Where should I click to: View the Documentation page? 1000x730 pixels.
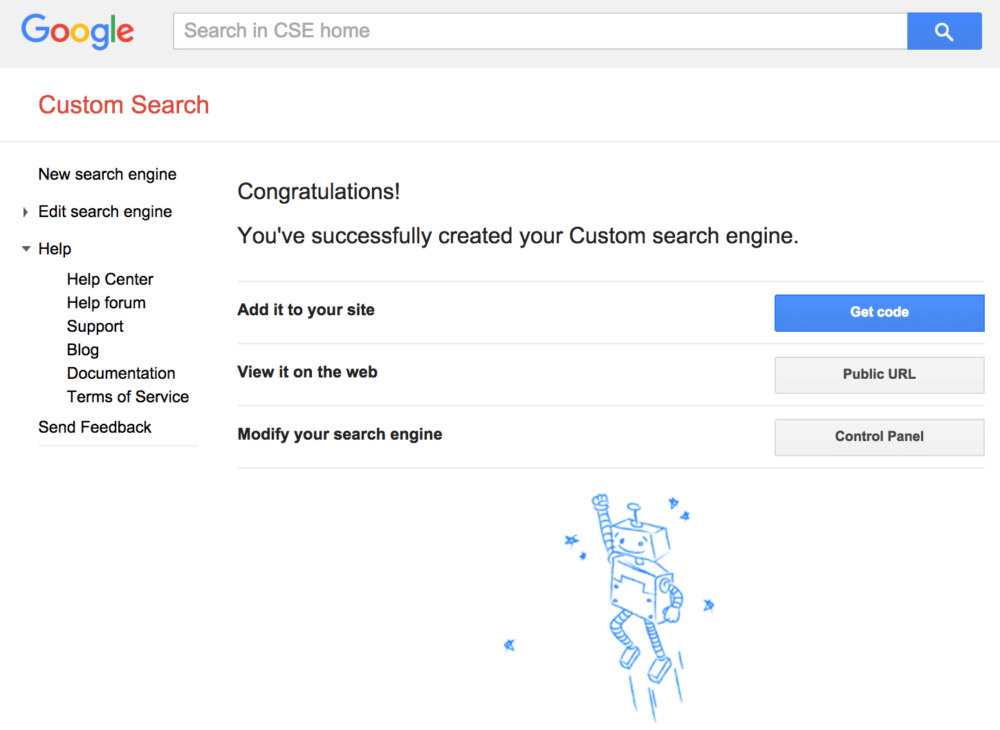pyautogui.click(x=121, y=372)
